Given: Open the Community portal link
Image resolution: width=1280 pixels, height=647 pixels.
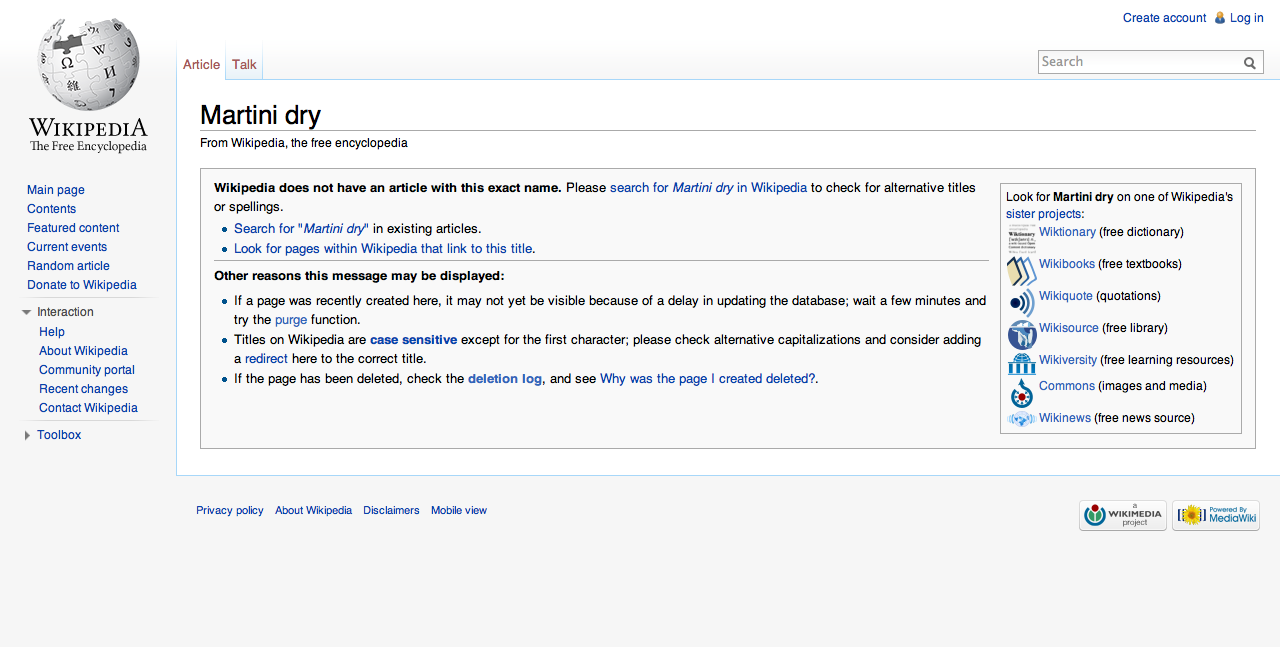Looking at the screenshot, I should click(x=87, y=370).
